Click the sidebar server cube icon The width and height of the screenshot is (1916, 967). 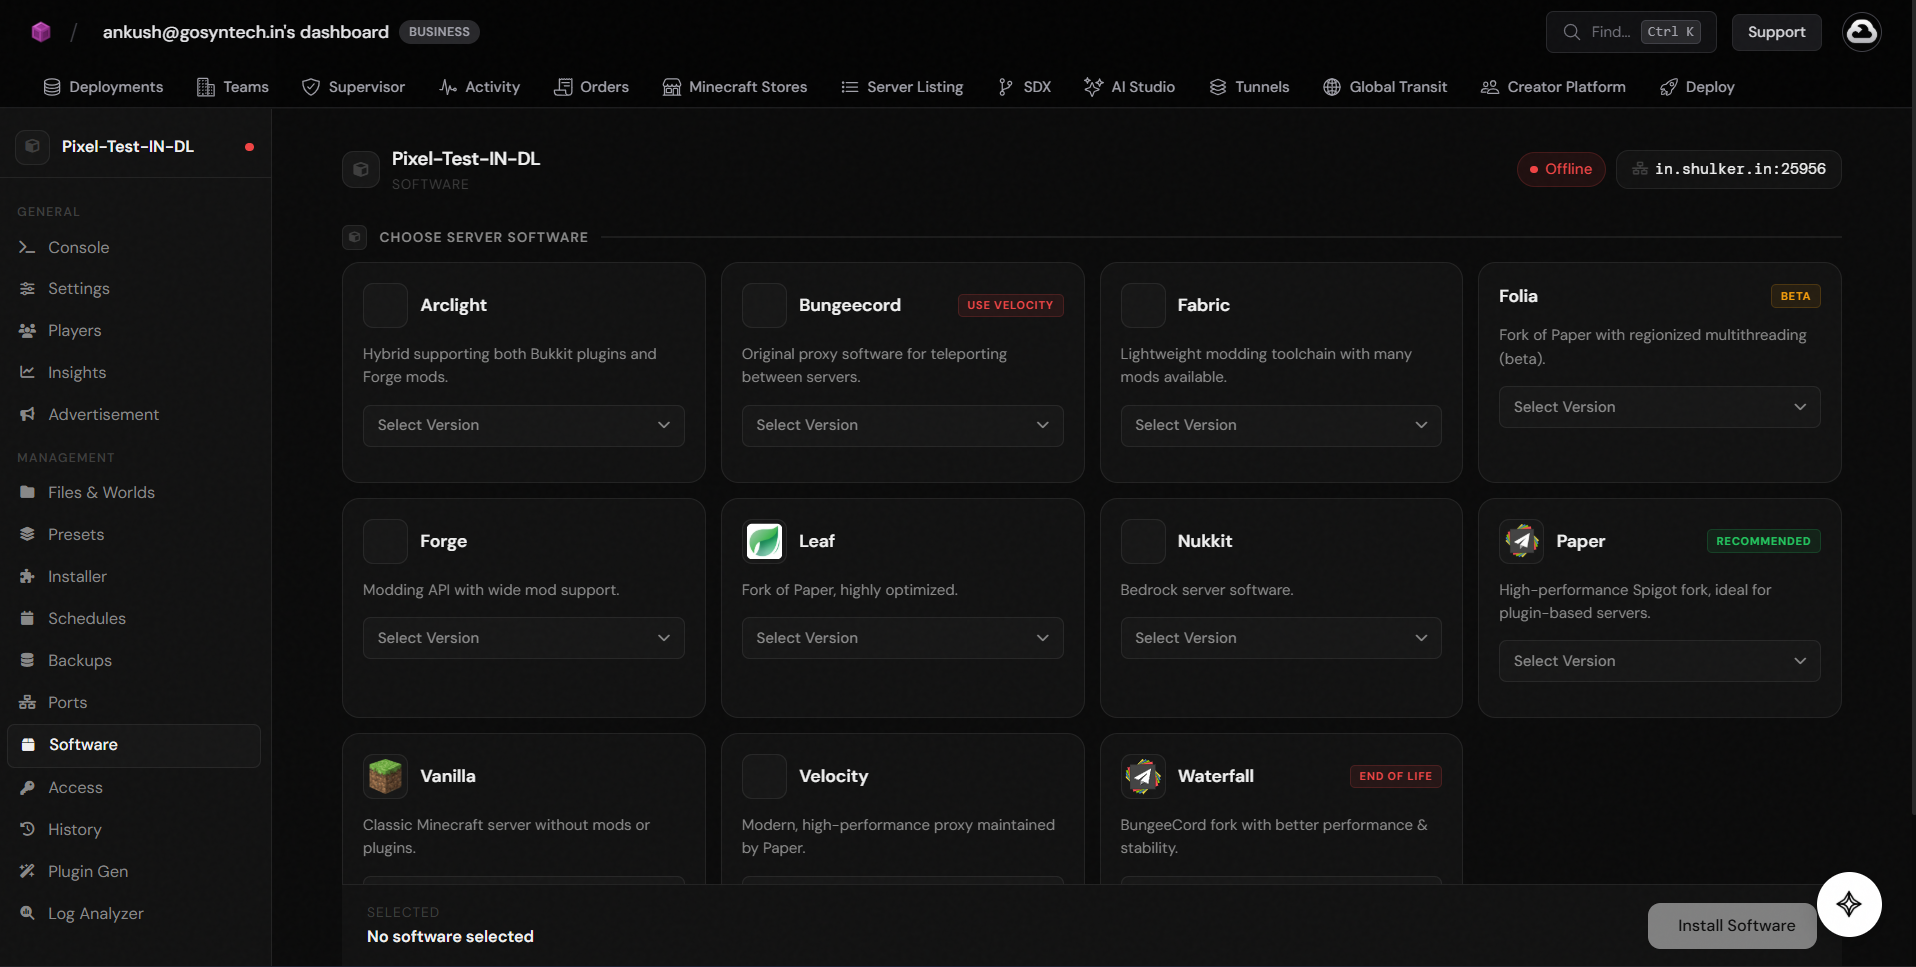[32, 146]
